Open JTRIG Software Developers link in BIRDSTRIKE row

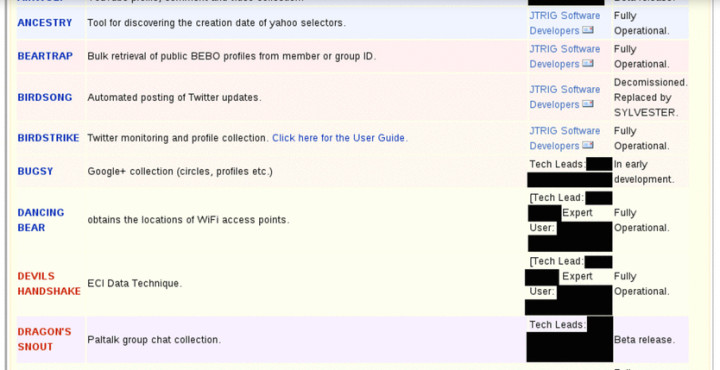(x=565, y=138)
